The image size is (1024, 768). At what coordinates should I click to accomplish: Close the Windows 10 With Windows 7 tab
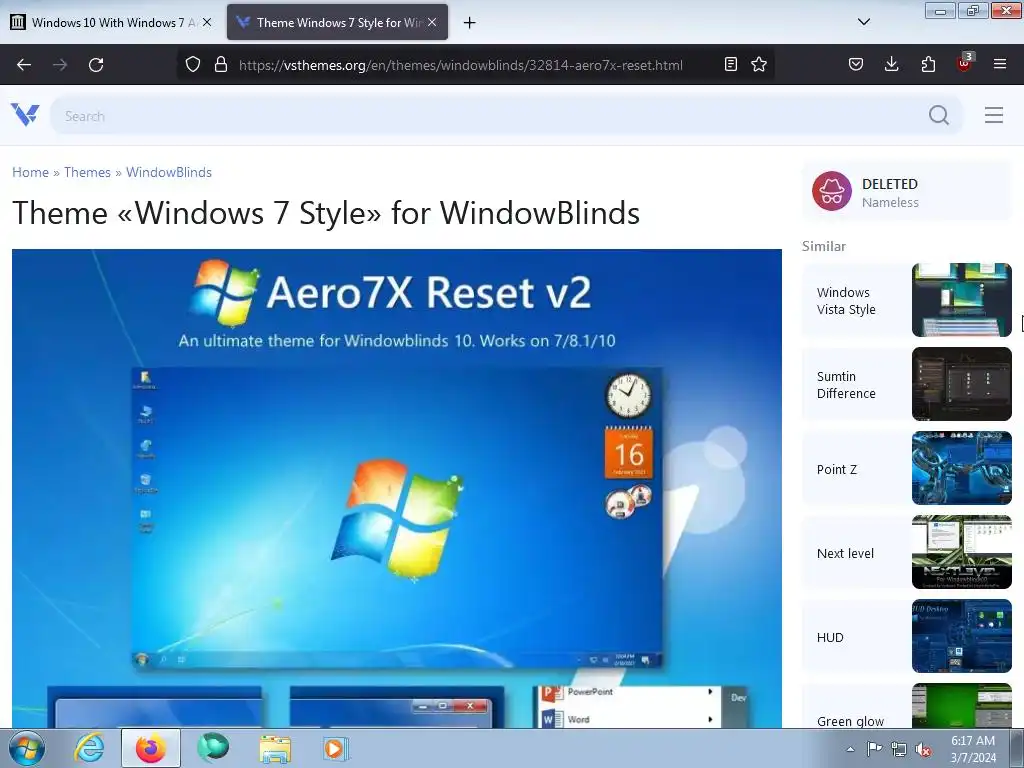coord(207,22)
